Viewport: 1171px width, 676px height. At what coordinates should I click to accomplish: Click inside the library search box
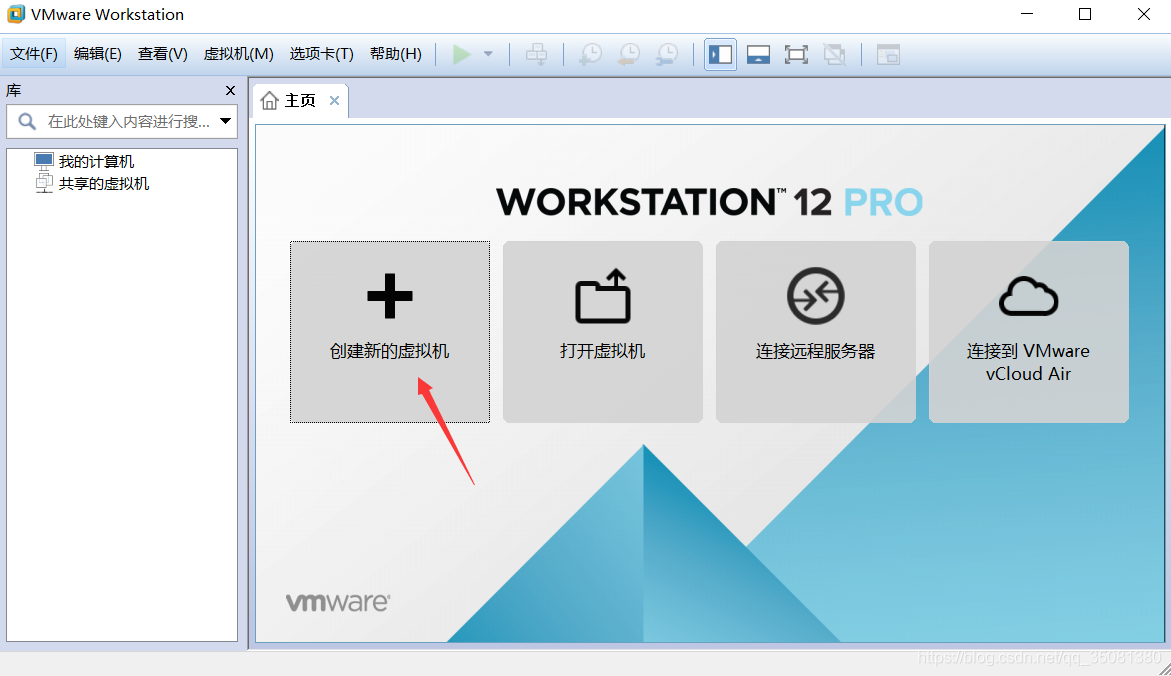click(120, 121)
